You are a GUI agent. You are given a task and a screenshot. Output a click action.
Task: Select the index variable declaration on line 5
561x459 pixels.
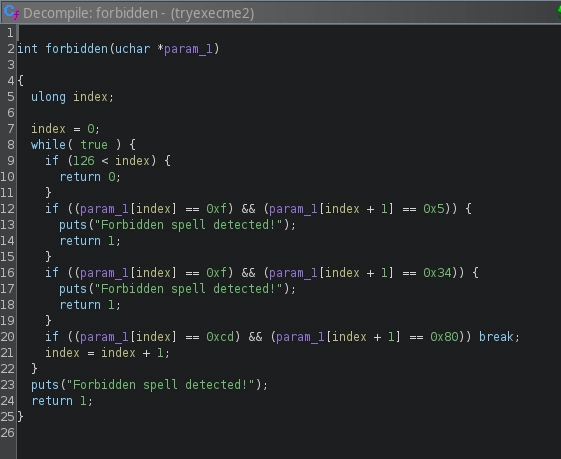91,97
